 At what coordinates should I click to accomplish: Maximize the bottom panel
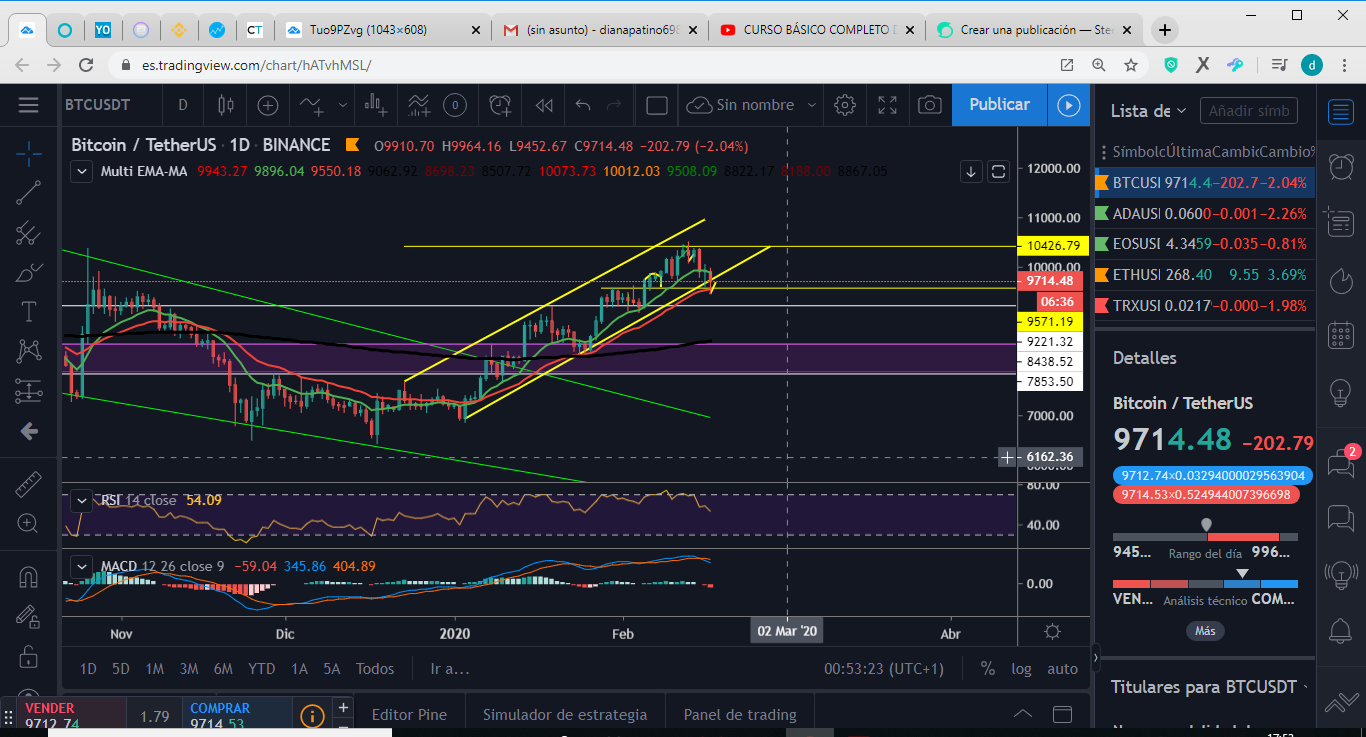[1062, 715]
